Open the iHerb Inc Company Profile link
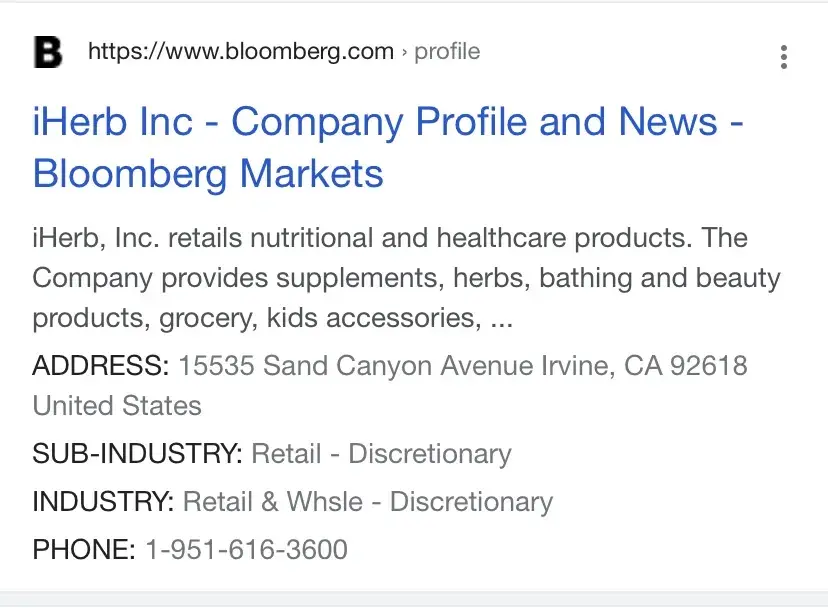828x608 pixels. [388, 123]
